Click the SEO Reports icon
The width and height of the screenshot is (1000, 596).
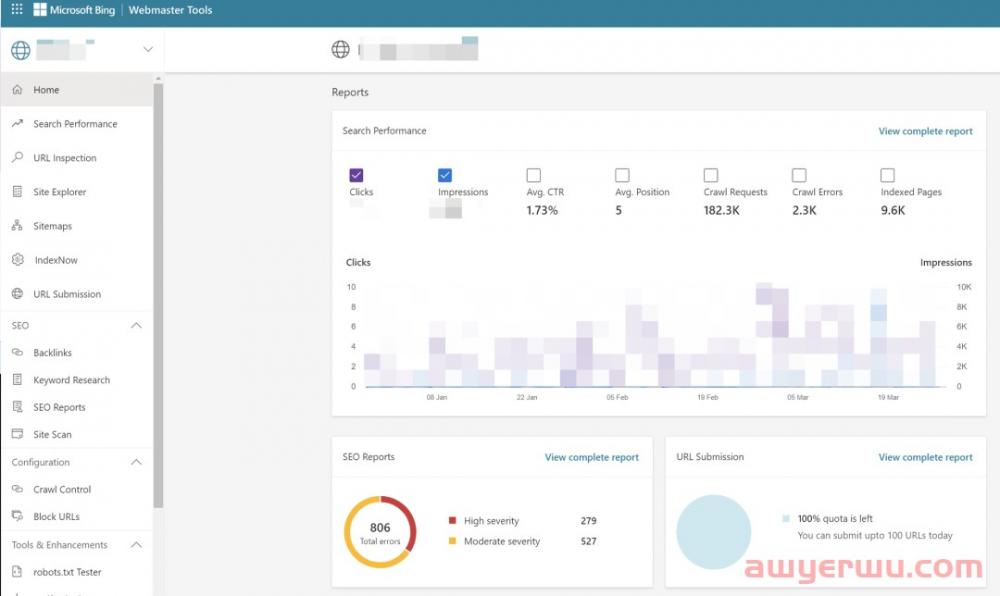click(17, 407)
